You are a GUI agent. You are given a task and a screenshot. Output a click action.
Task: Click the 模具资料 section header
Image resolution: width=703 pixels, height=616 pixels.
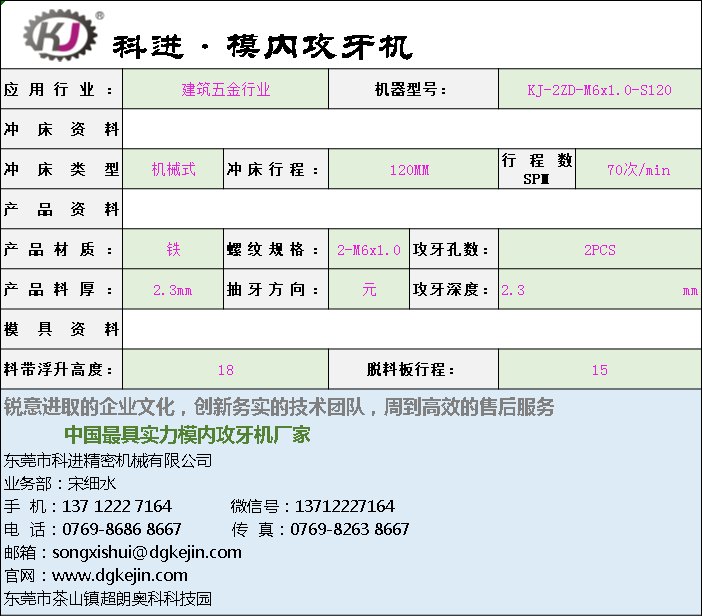click(61, 329)
